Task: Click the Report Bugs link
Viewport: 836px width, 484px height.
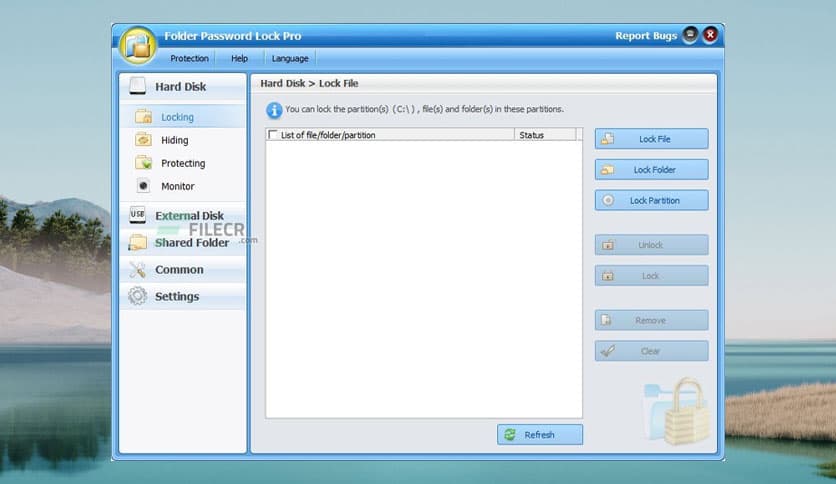Action: click(x=646, y=36)
